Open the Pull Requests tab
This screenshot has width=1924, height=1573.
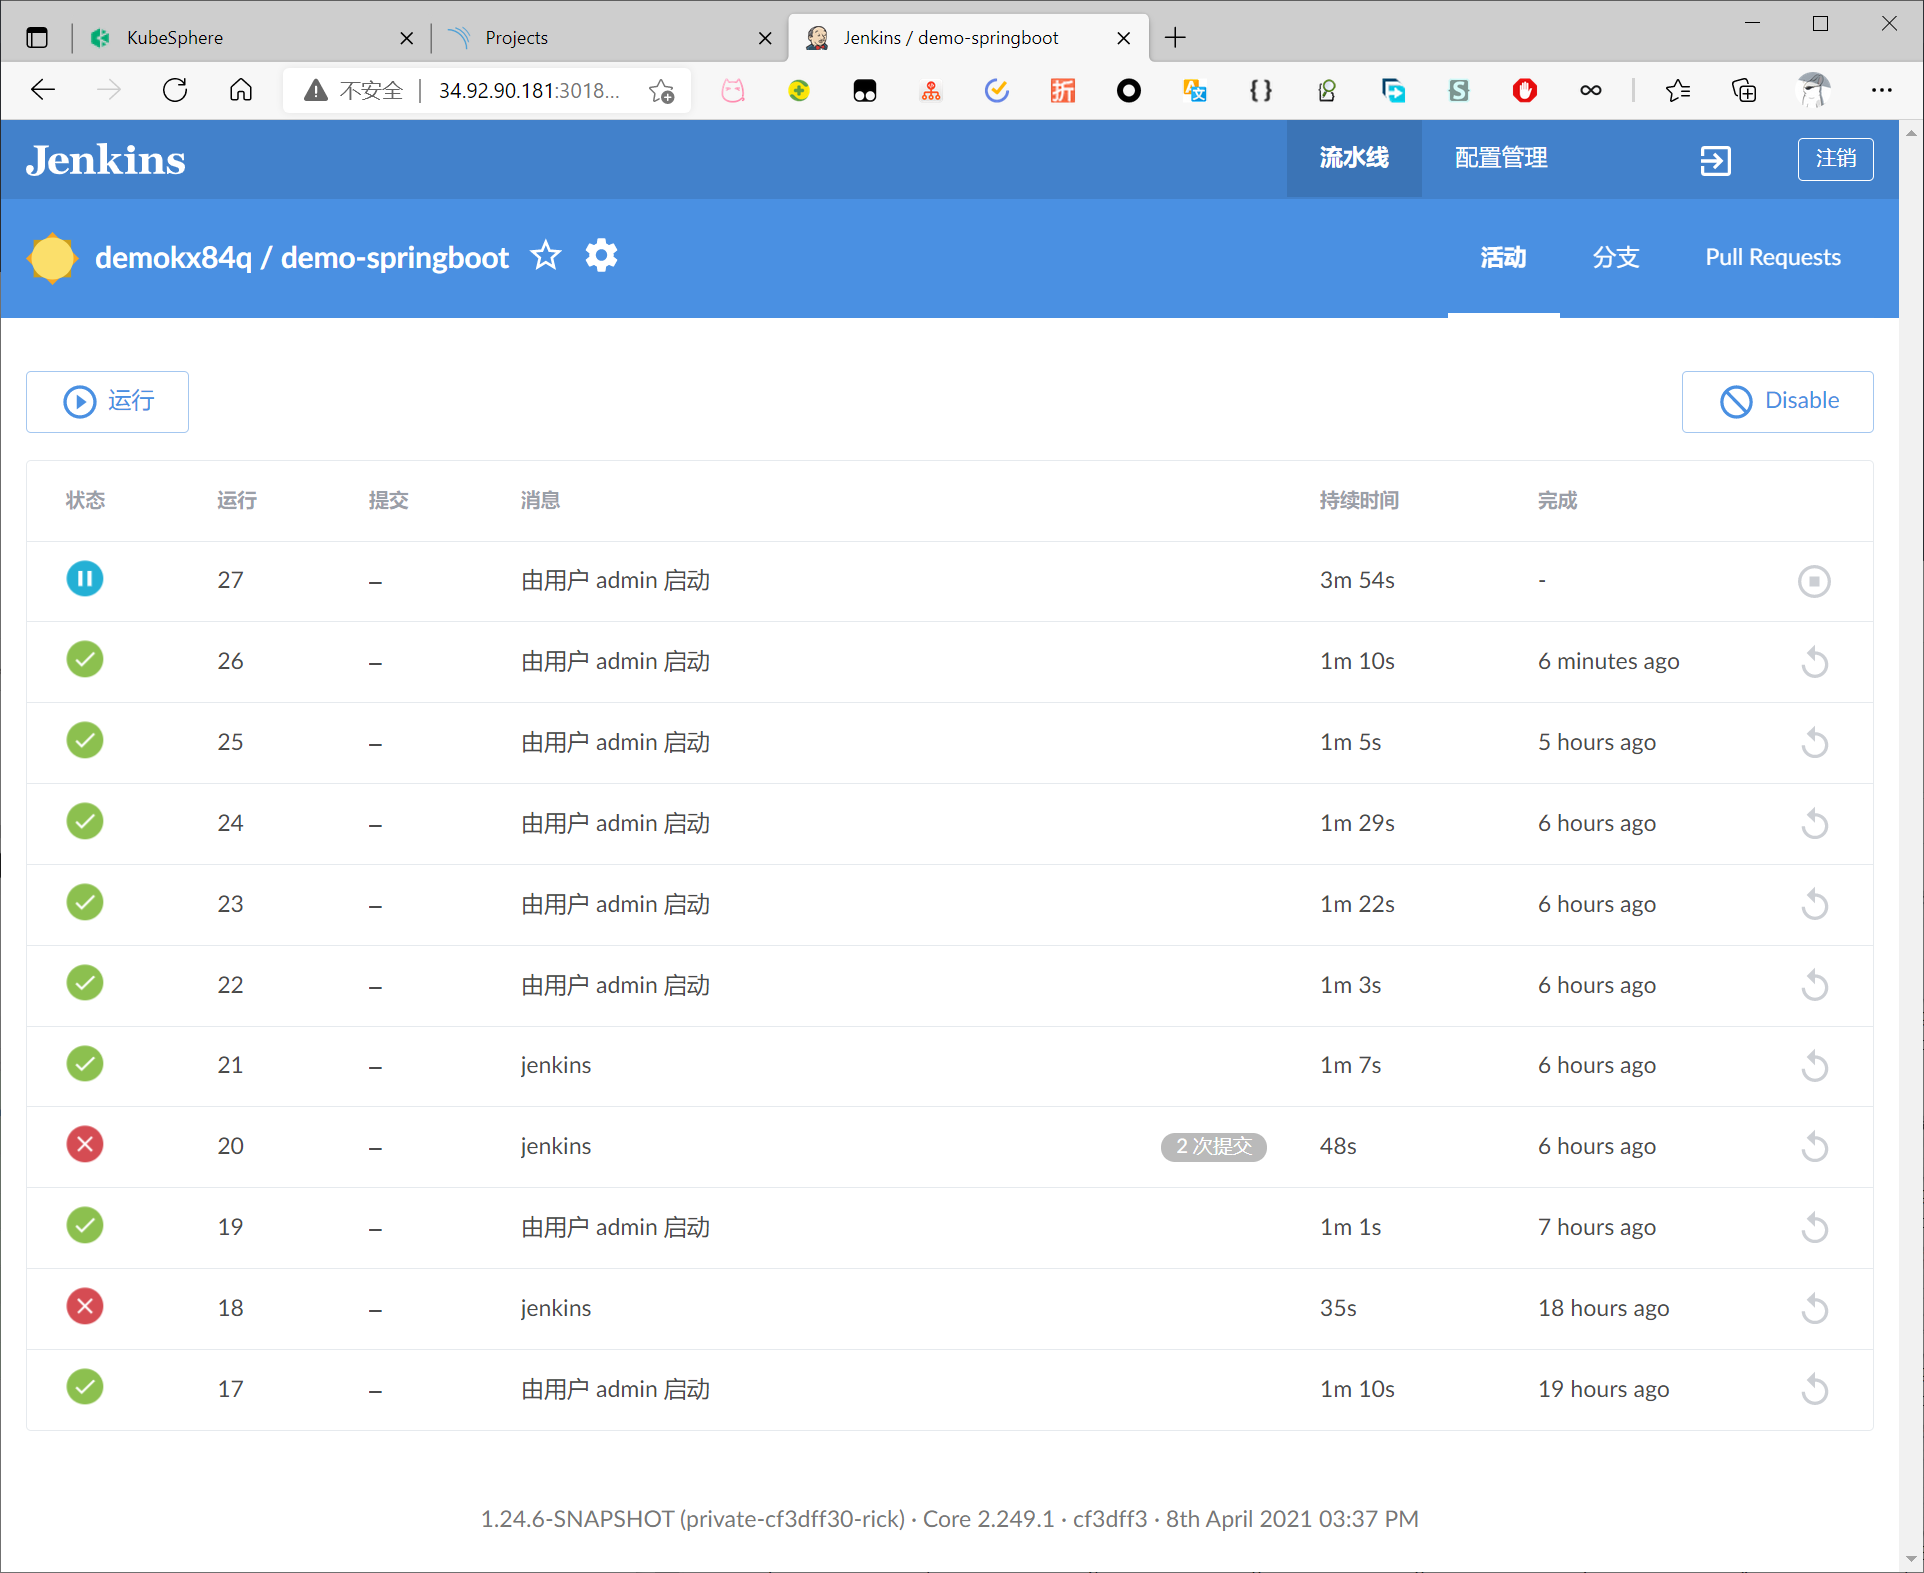pos(1772,258)
